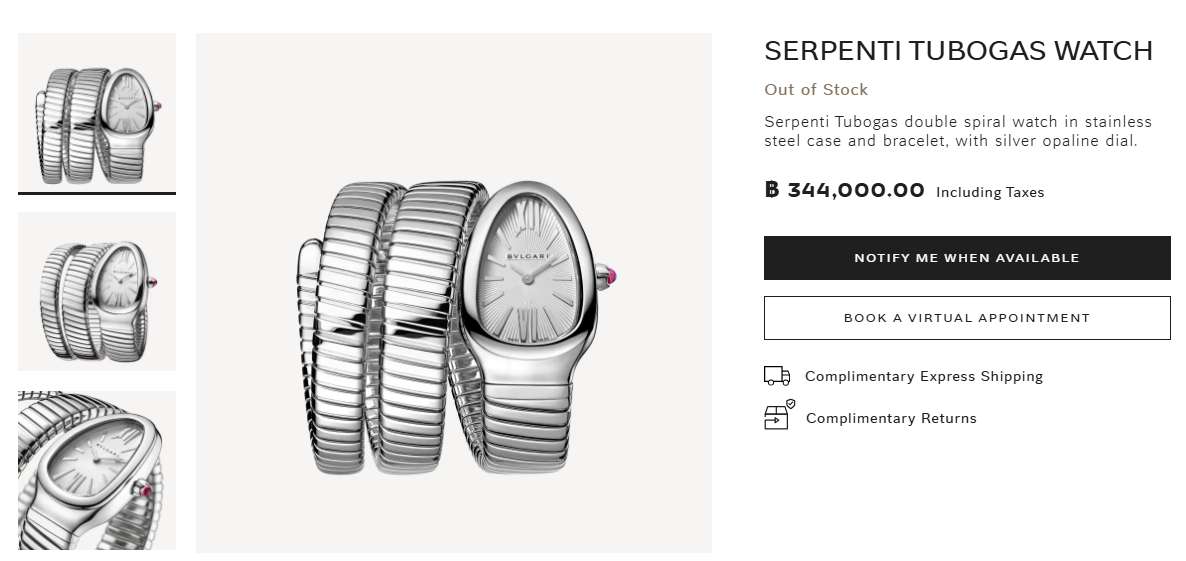
Task: Click the Out of Stock label
Action: point(816,90)
